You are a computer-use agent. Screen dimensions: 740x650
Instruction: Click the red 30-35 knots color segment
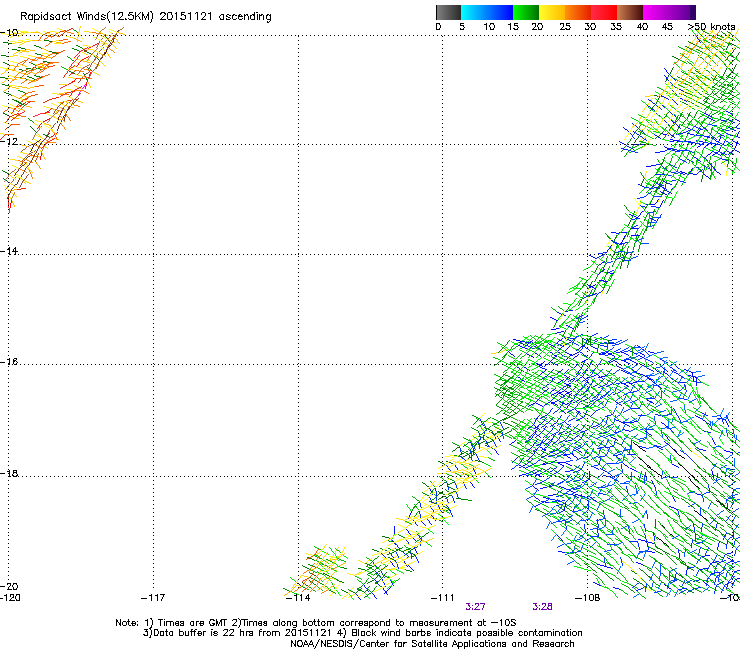click(604, 12)
